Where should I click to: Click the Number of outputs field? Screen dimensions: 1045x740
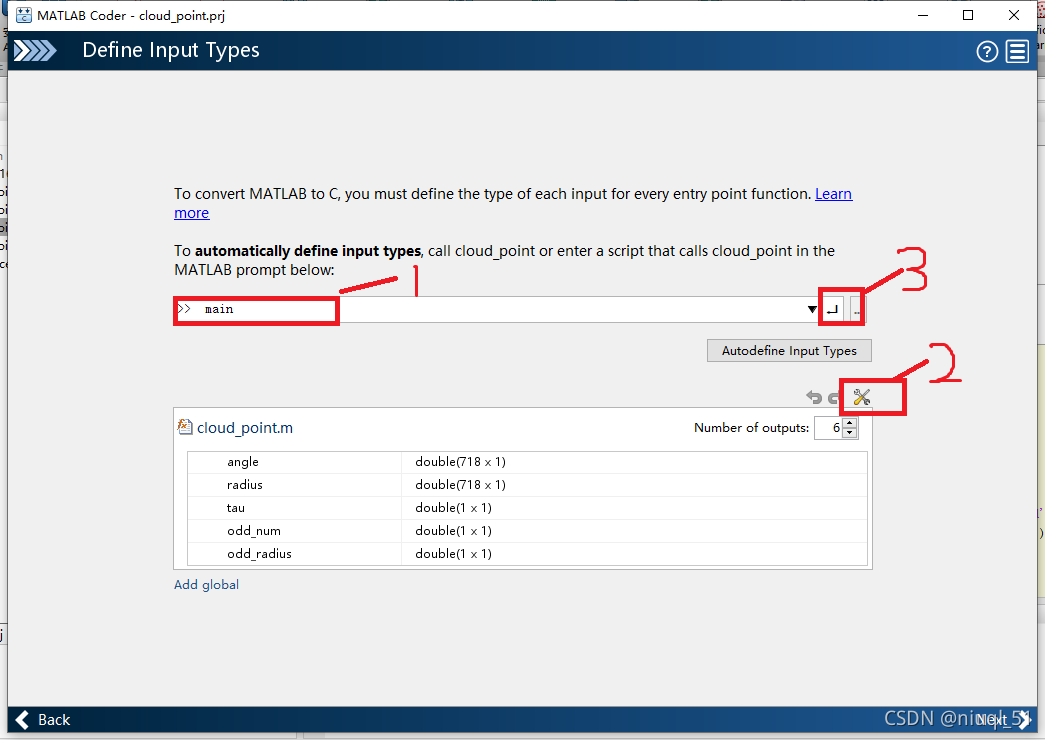tap(828, 428)
